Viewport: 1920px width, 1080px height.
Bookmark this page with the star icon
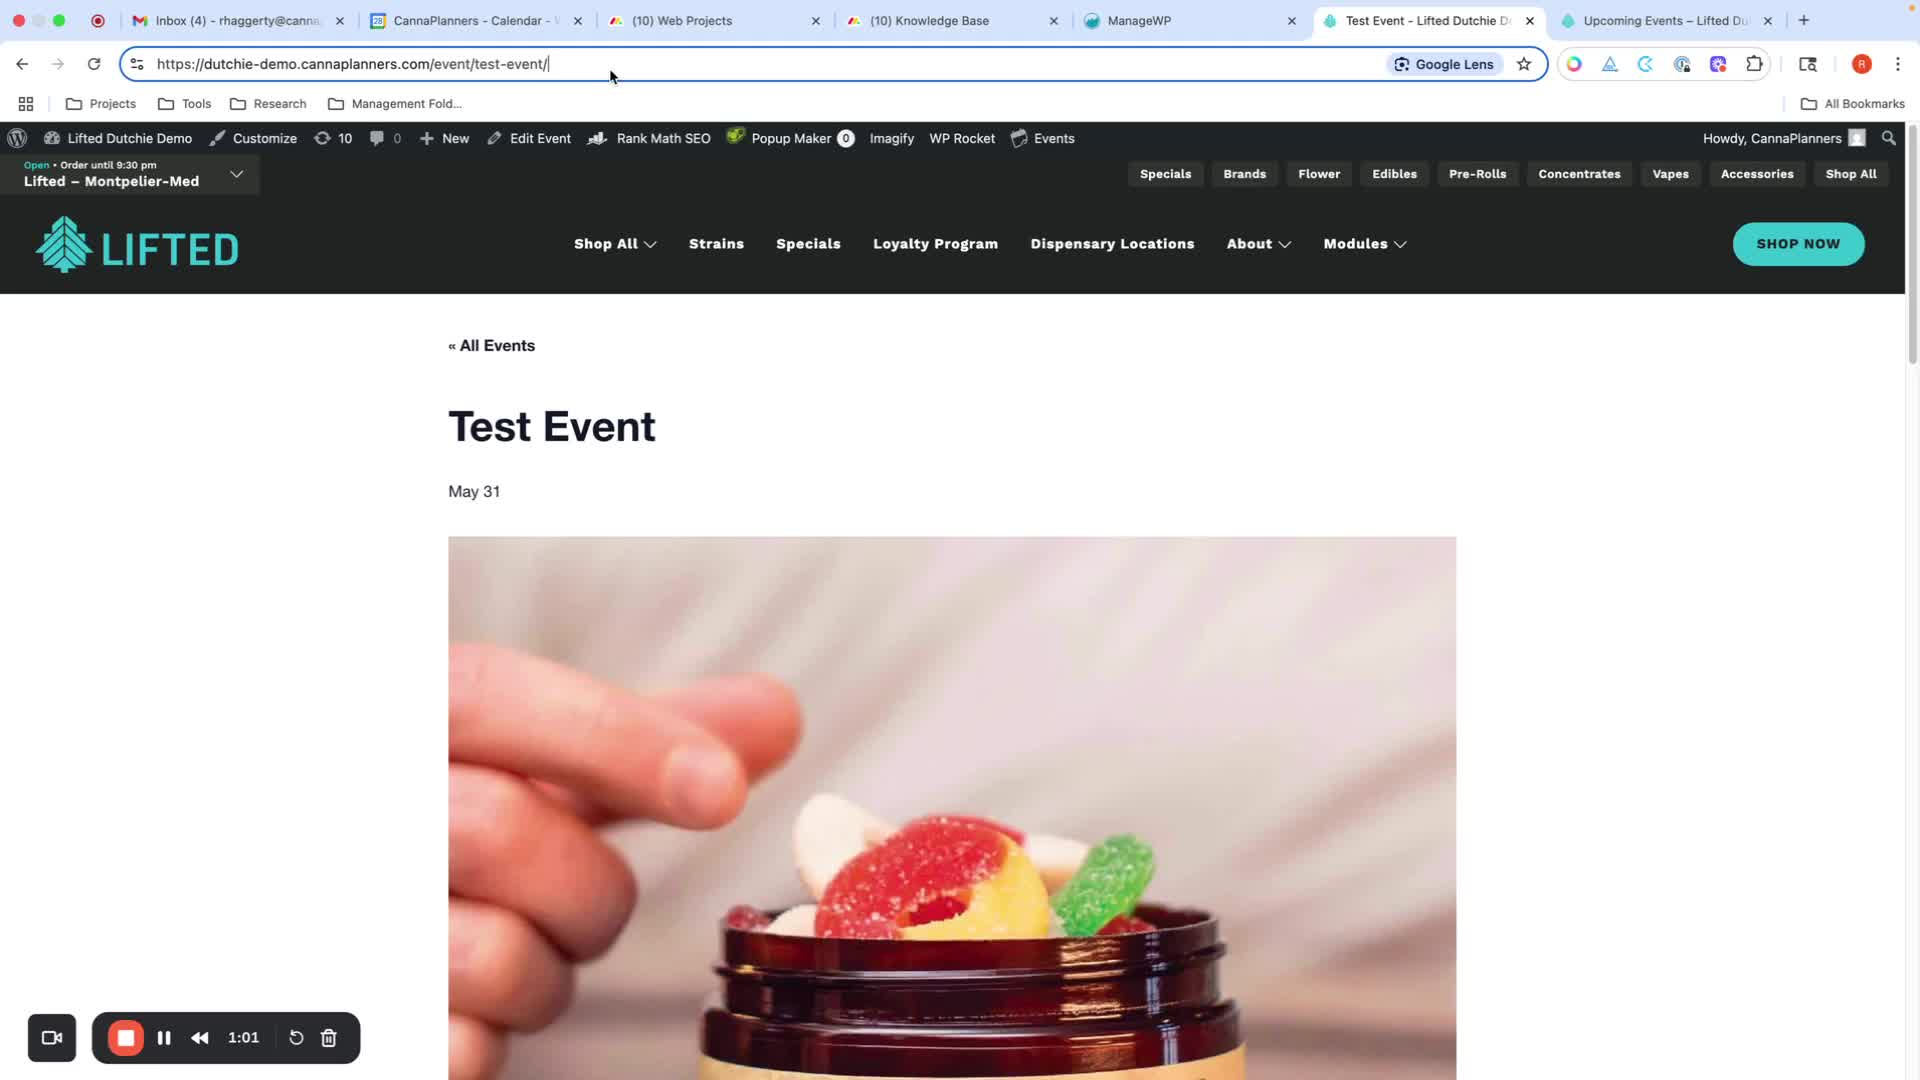(1524, 64)
